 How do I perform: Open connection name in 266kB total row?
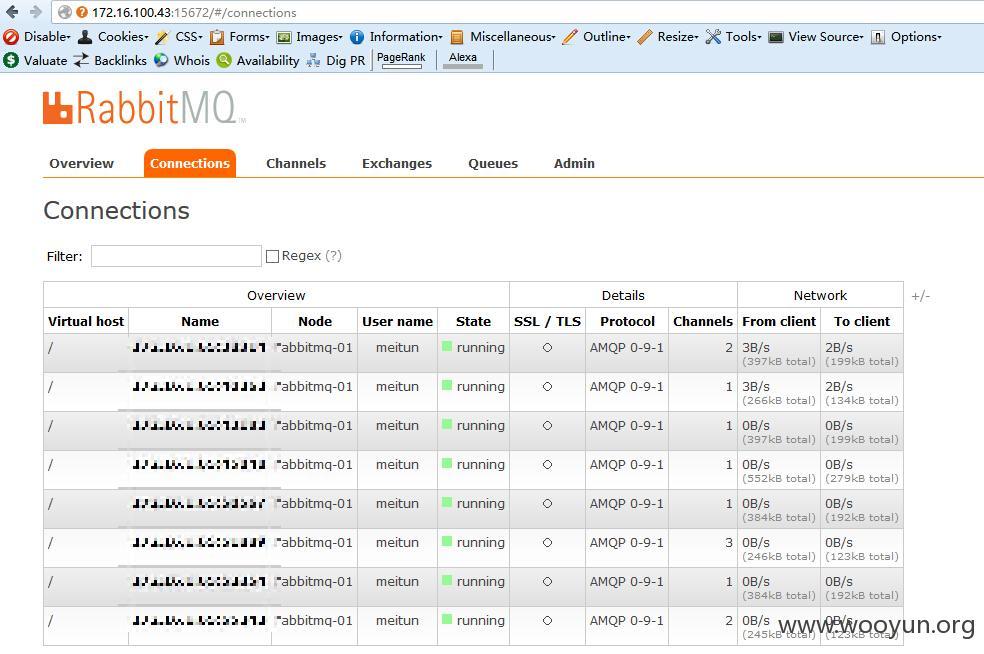coord(199,386)
